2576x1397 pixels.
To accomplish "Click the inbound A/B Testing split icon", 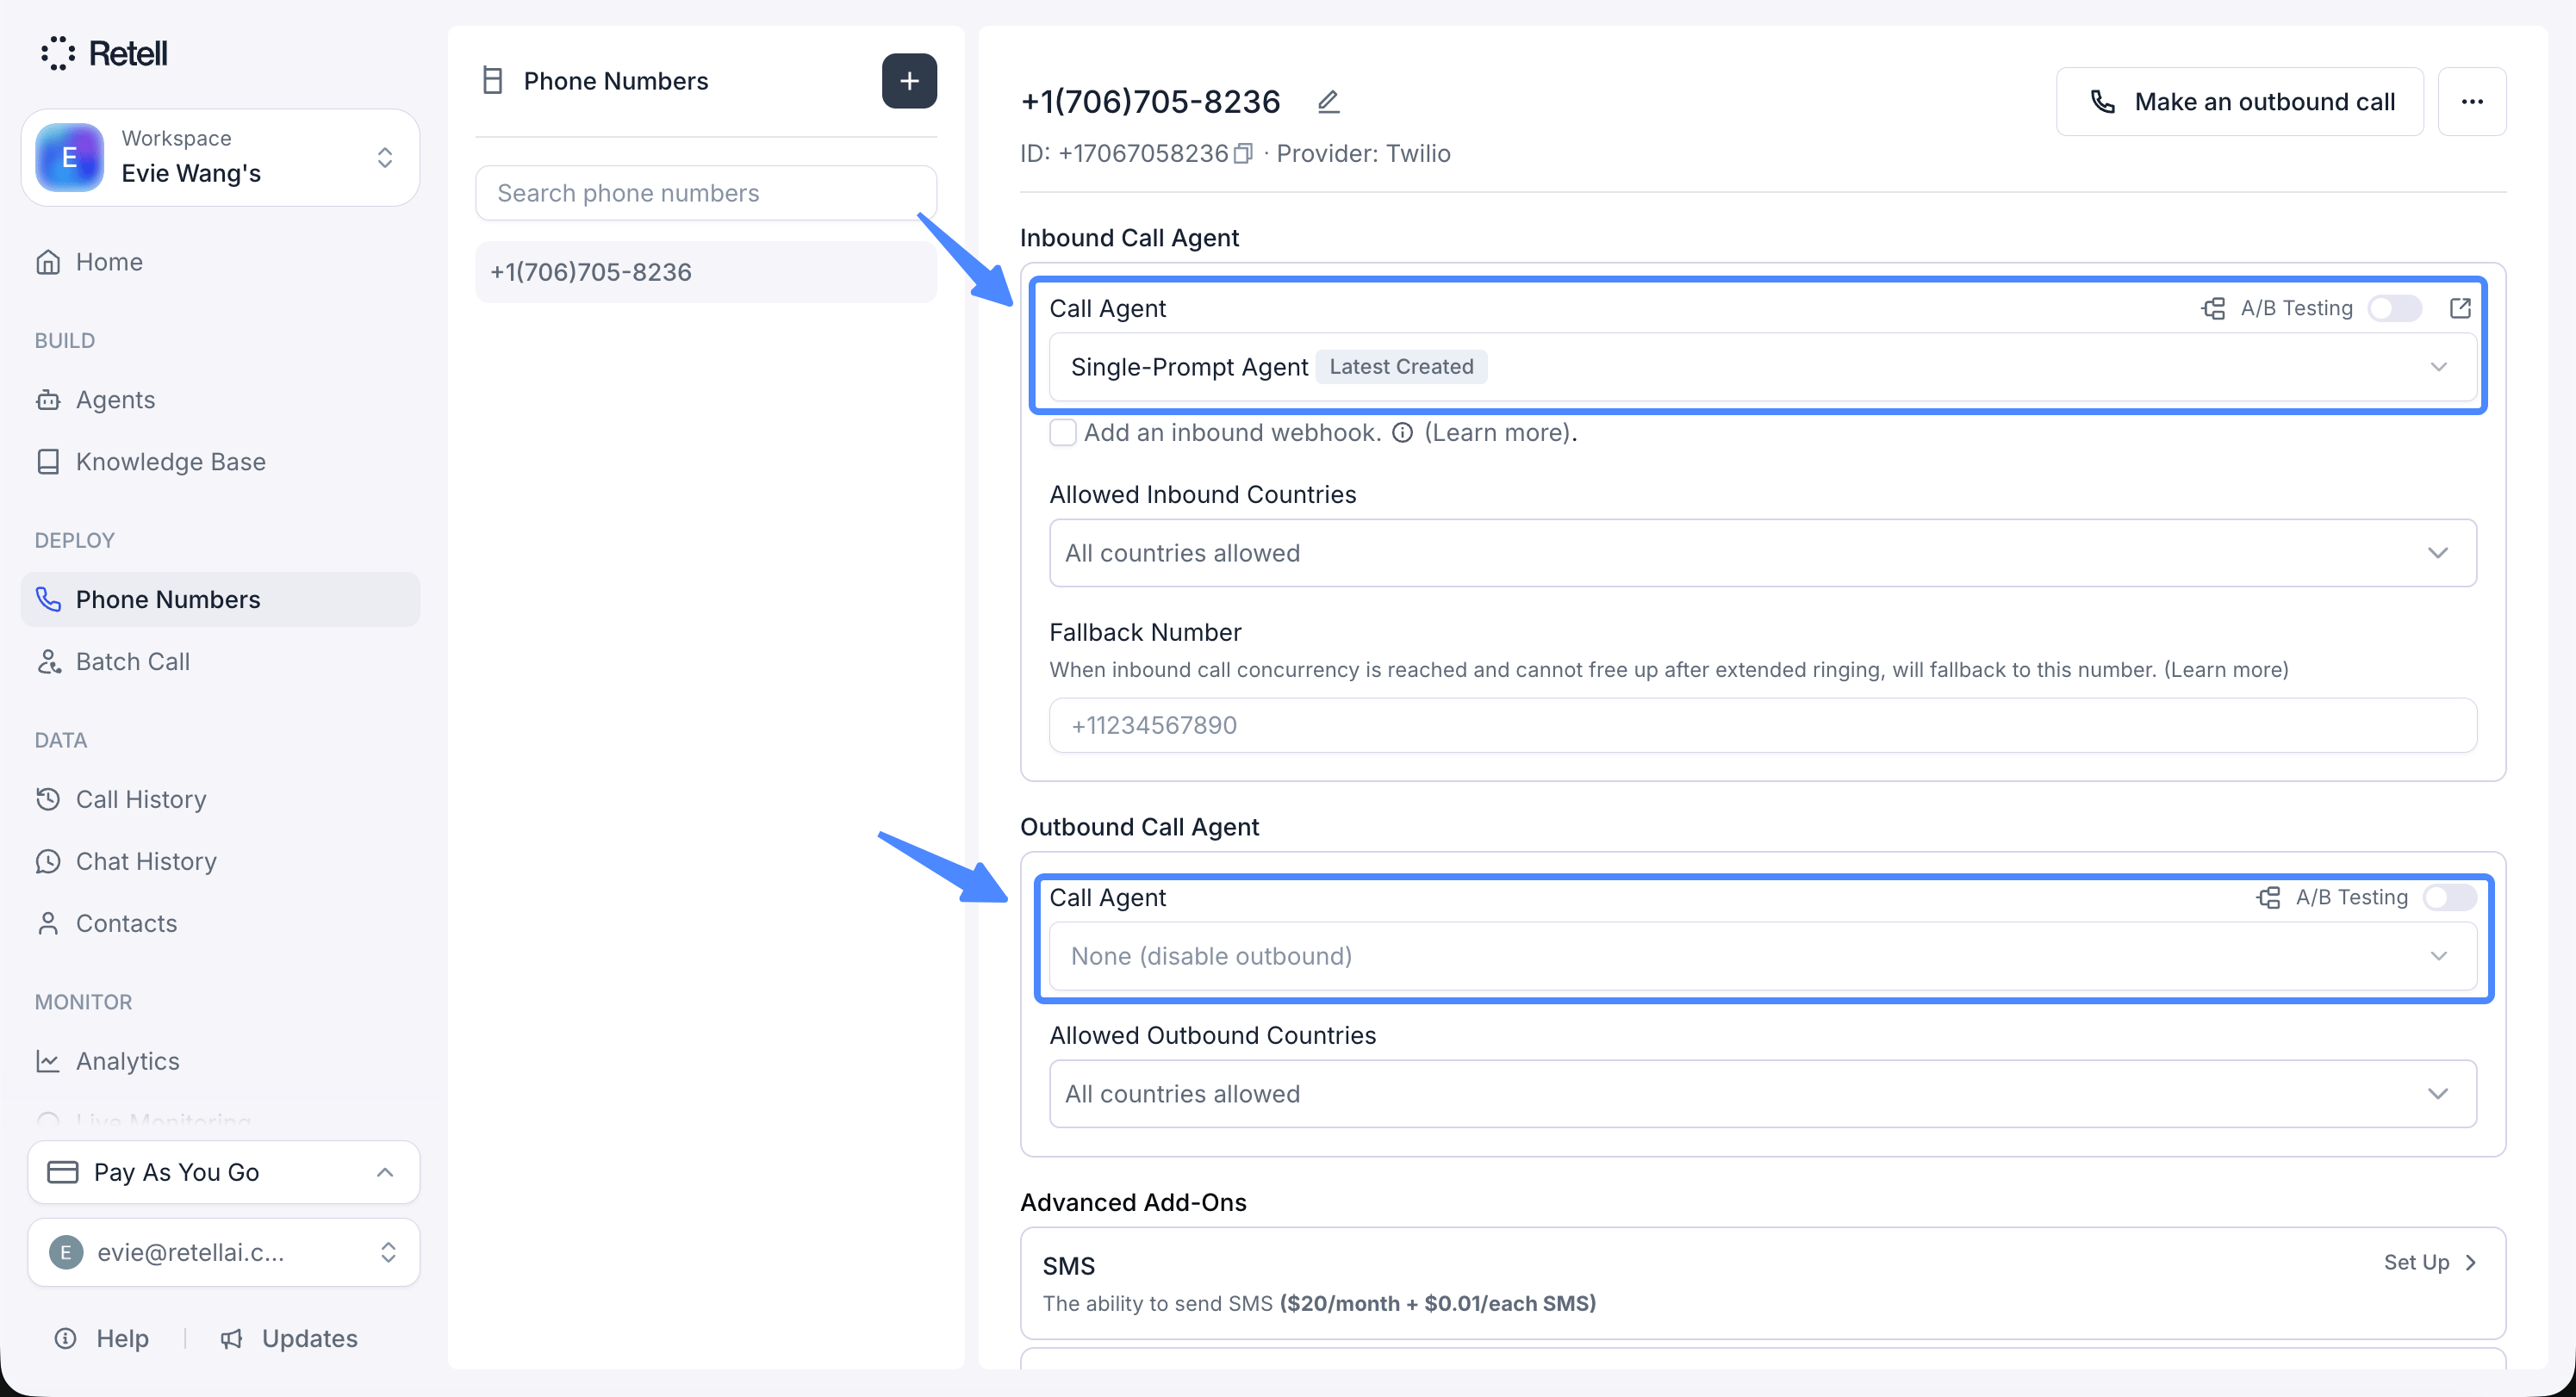I will click(x=2213, y=308).
